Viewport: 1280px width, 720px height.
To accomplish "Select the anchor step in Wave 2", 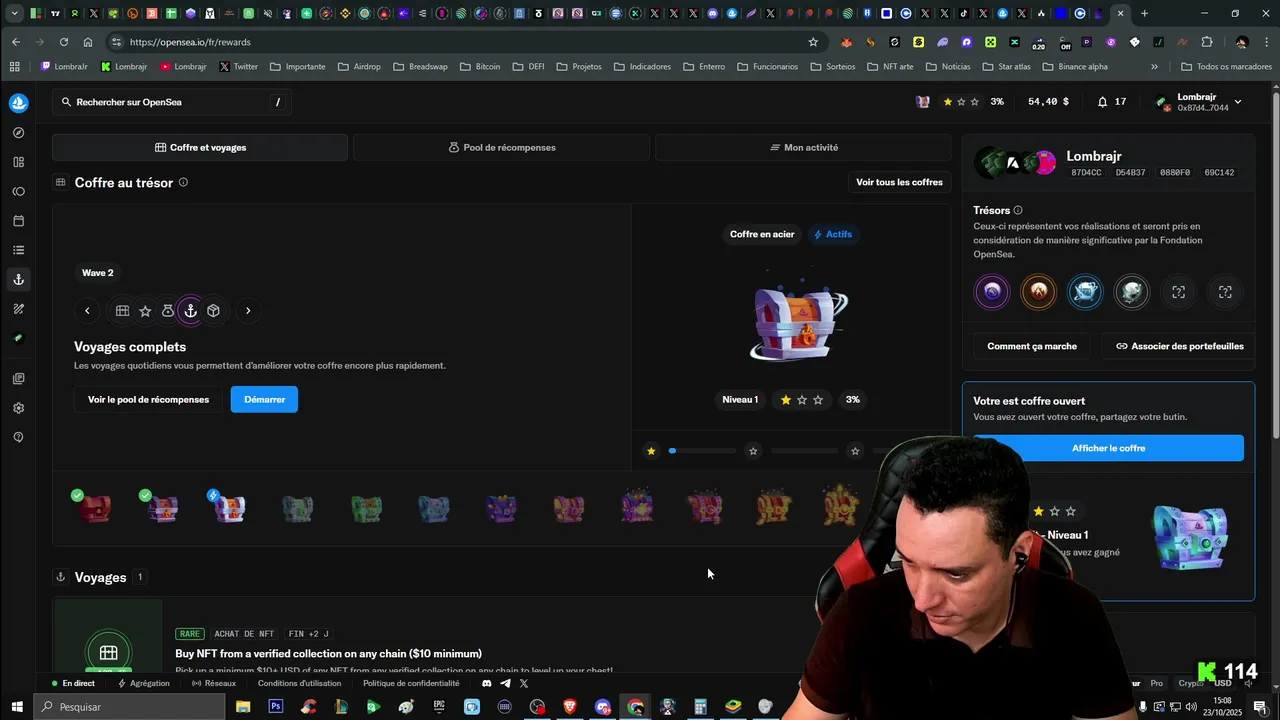I will (x=190, y=311).
